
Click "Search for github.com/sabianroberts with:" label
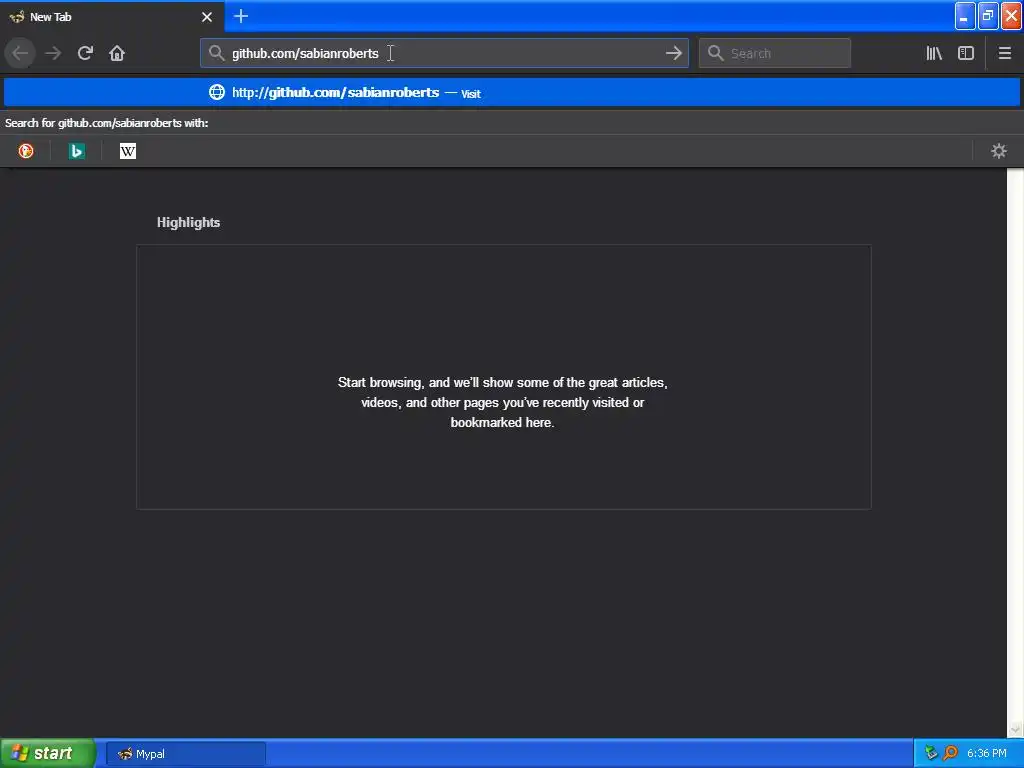point(106,123)
